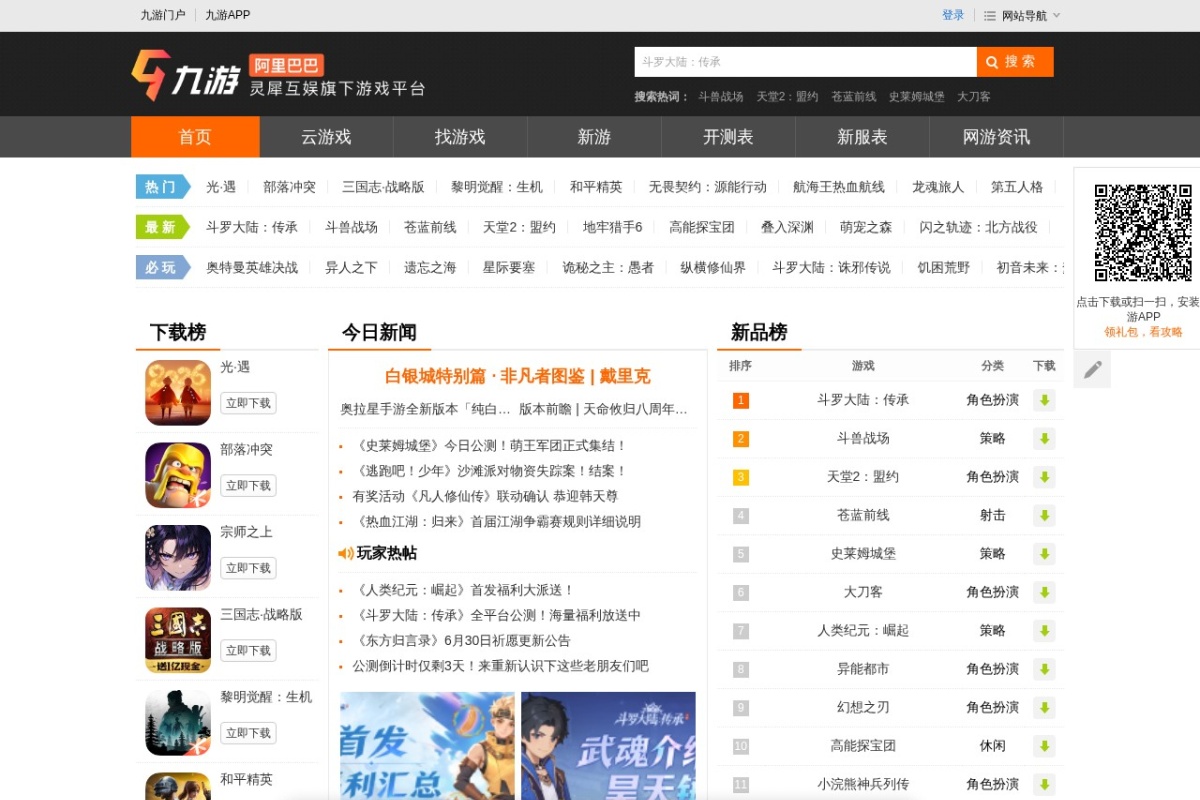1200x800 pixels.
Task: Click the 必玩 category label
Action: (162, 268)
